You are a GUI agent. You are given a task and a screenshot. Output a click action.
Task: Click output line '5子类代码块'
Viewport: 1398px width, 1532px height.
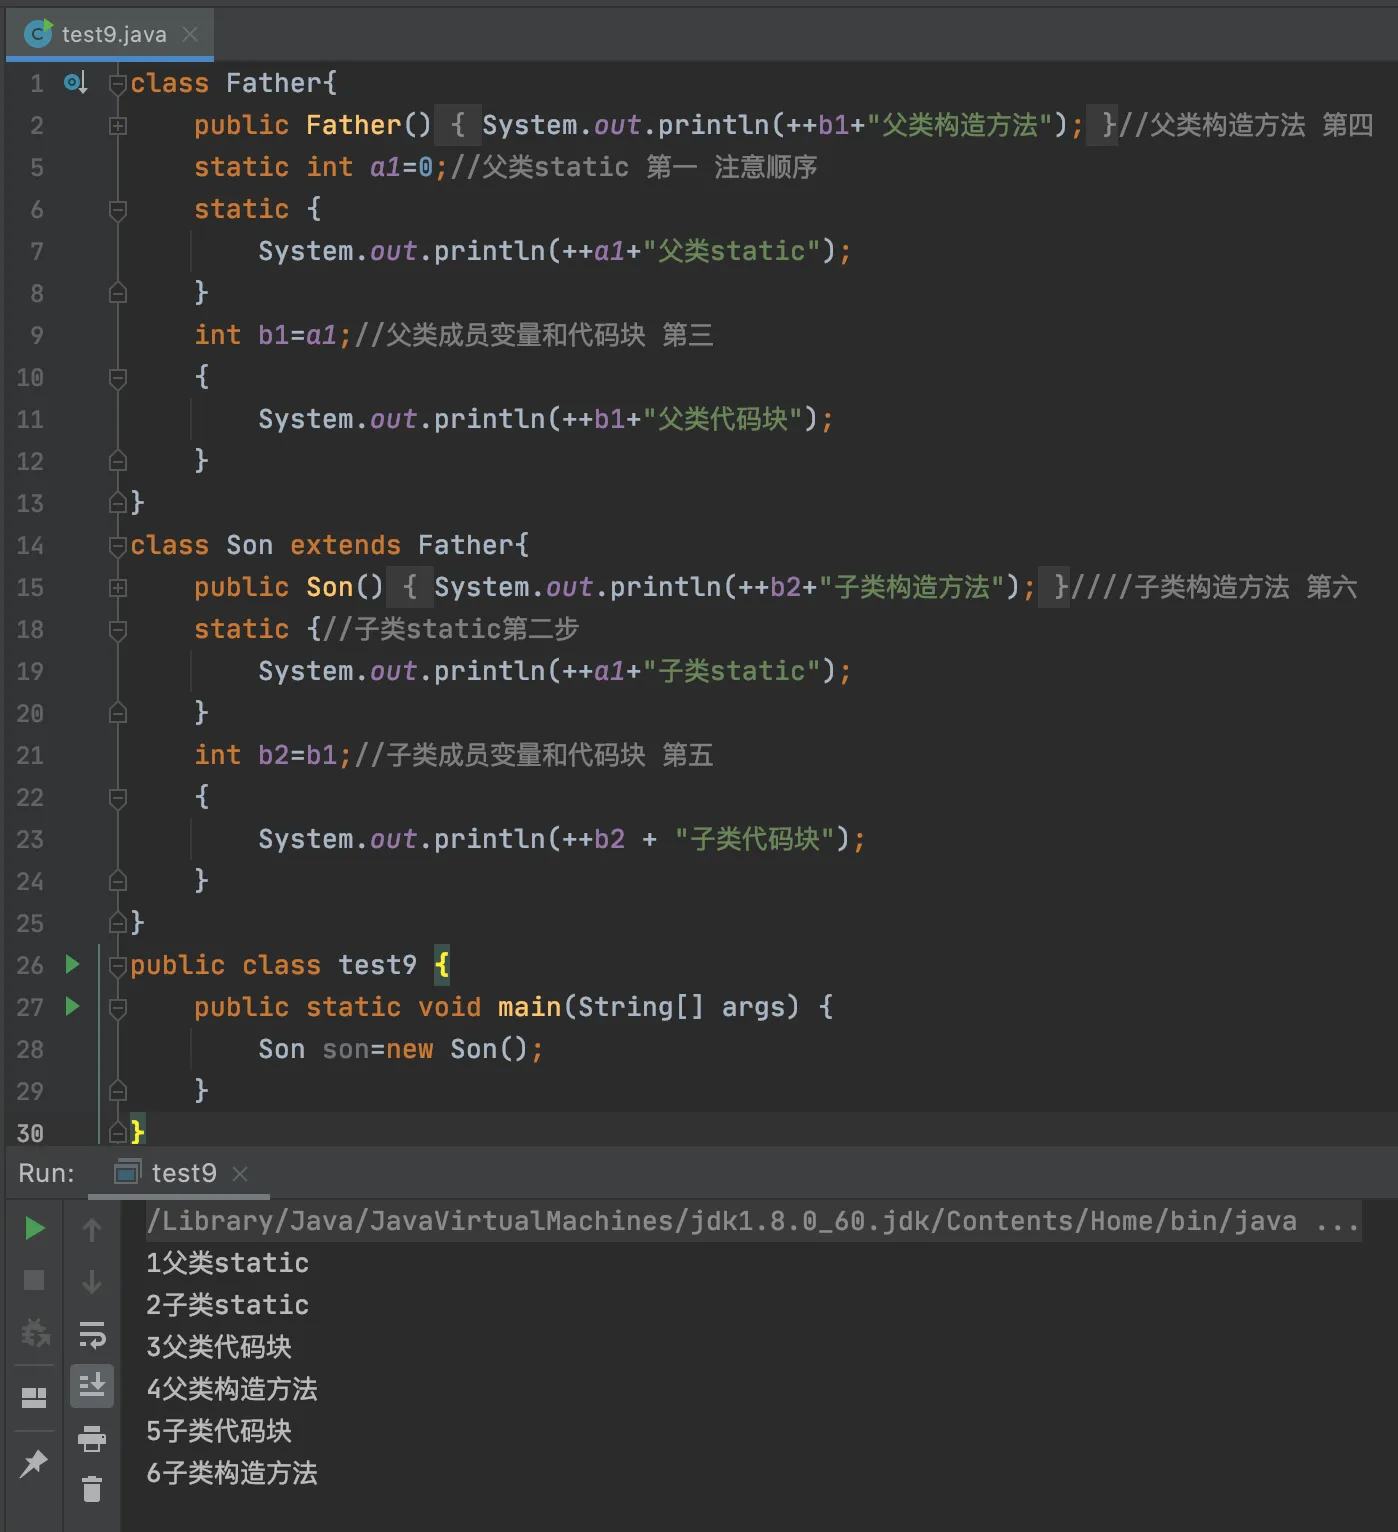[x=219, y=1431]
